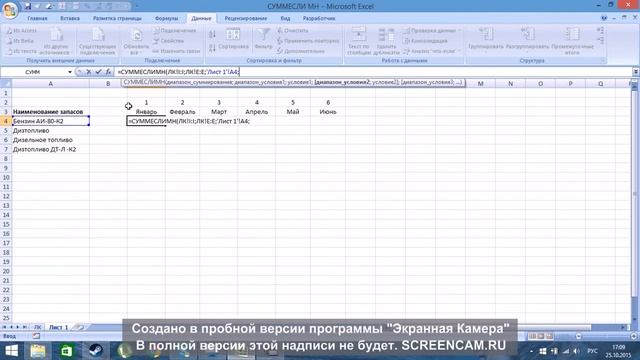Click the Июнь header cell

tap(328, 112)
